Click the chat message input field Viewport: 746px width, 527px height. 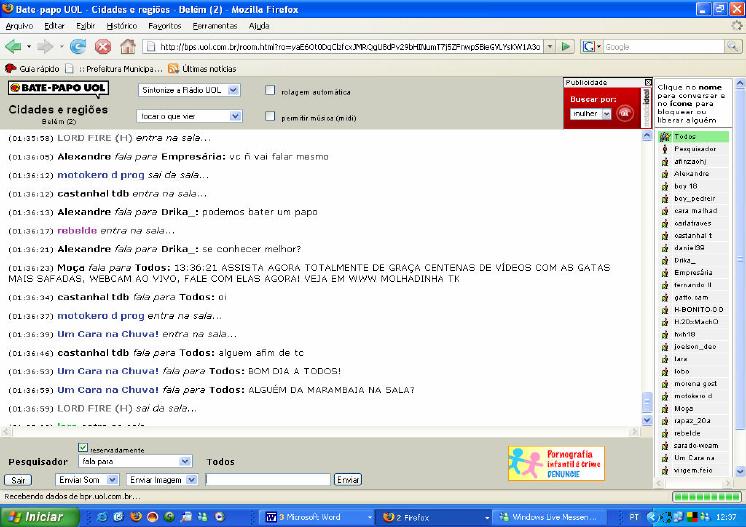point(268,480)
